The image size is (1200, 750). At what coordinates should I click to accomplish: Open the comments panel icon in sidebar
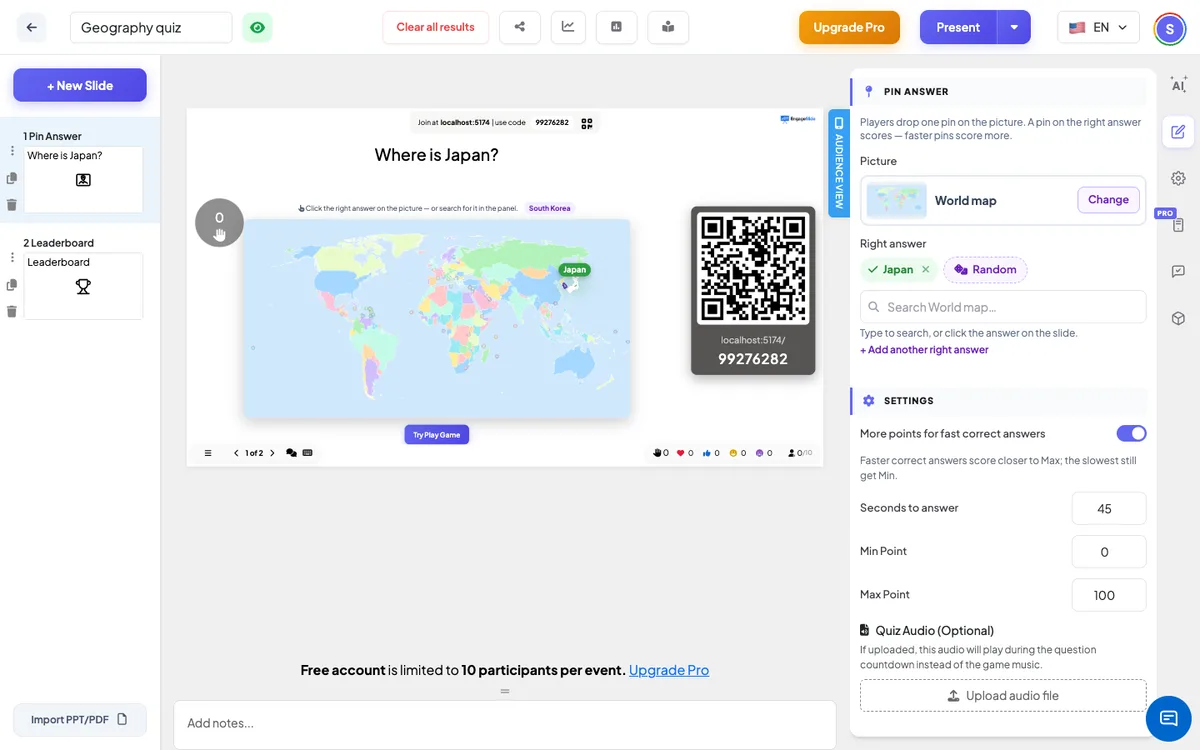pyautogui.click(x=1178, y=271)
